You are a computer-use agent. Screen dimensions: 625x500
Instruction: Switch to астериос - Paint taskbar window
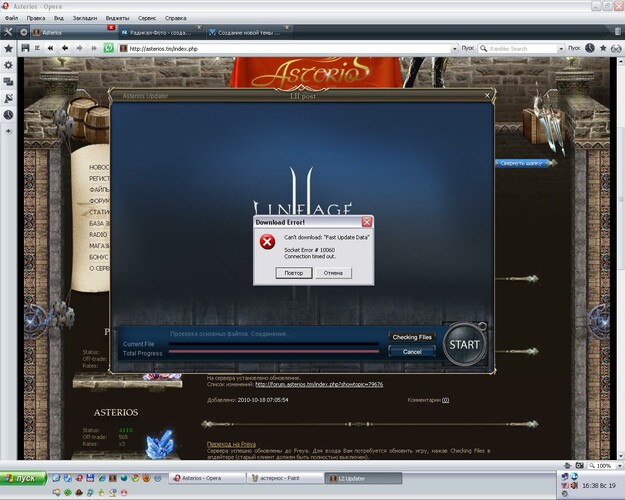point(285,478)
